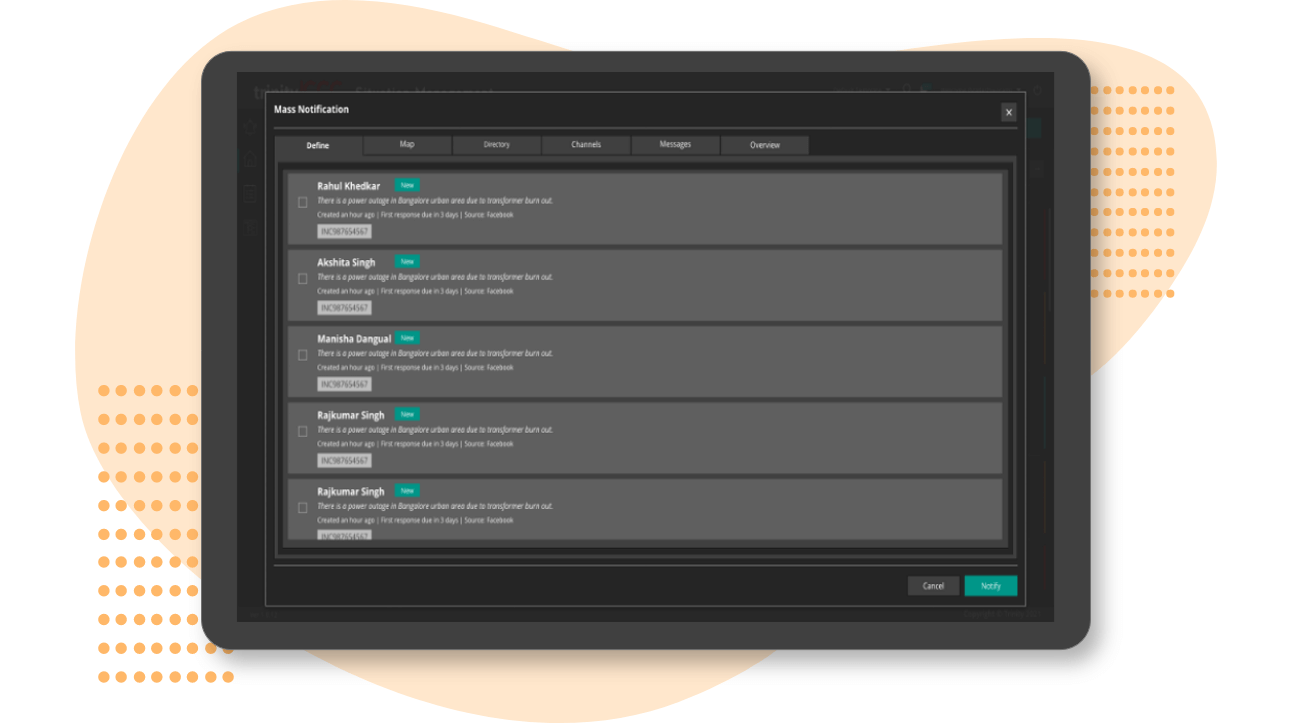This screenshot has height=723, width=1292.
Task: Select the checkbox for Akshita Singh
Action: [x=302, y=279]
